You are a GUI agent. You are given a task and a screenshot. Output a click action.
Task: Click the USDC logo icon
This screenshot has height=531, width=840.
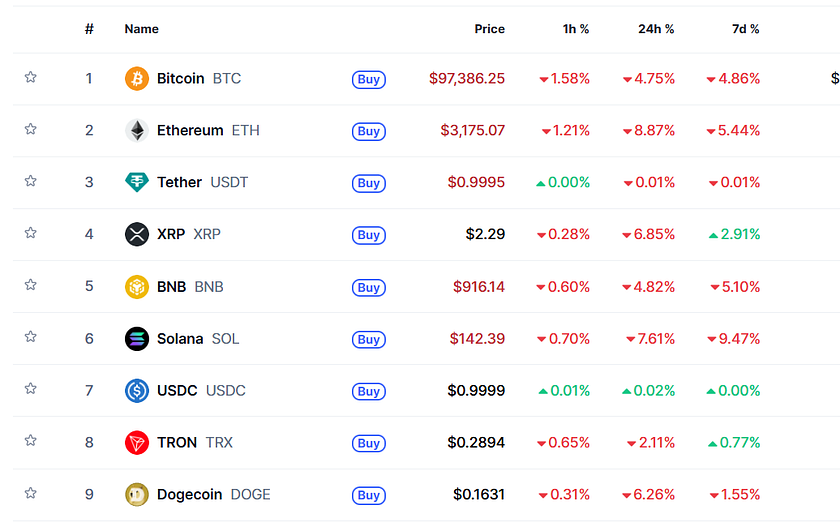click(x=137, y=391)
